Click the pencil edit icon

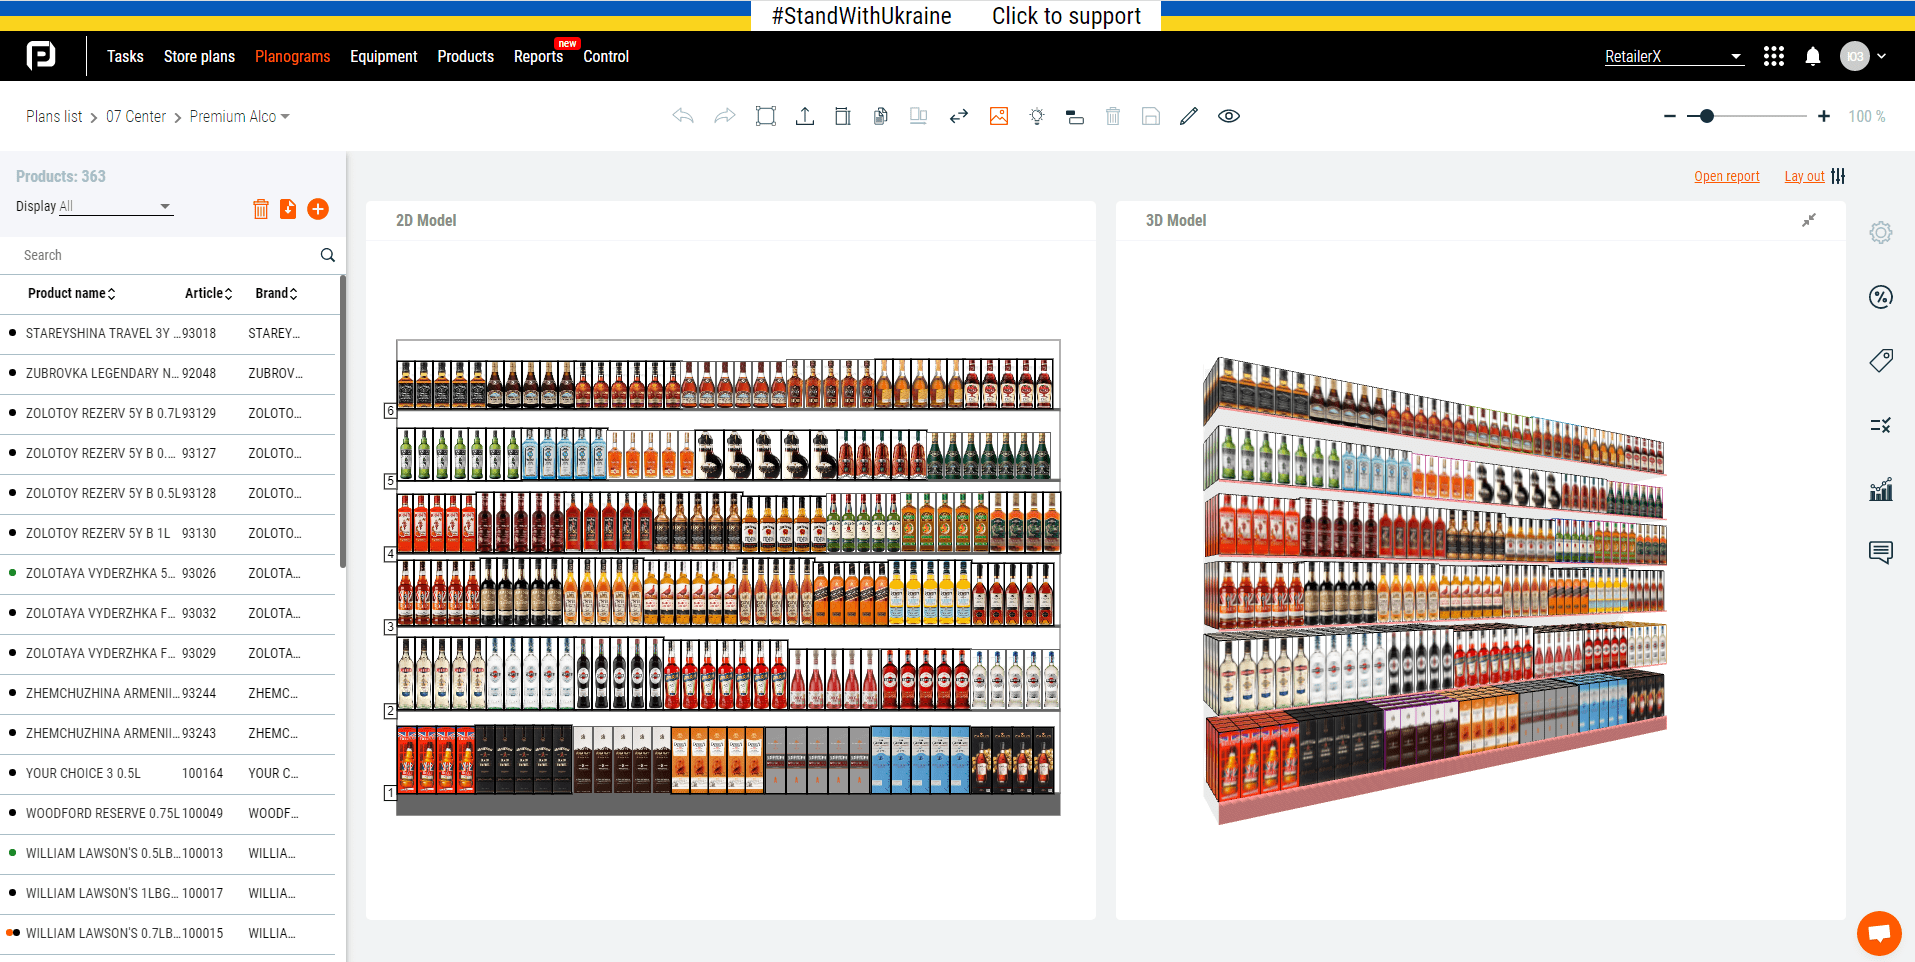(1189, 116)
